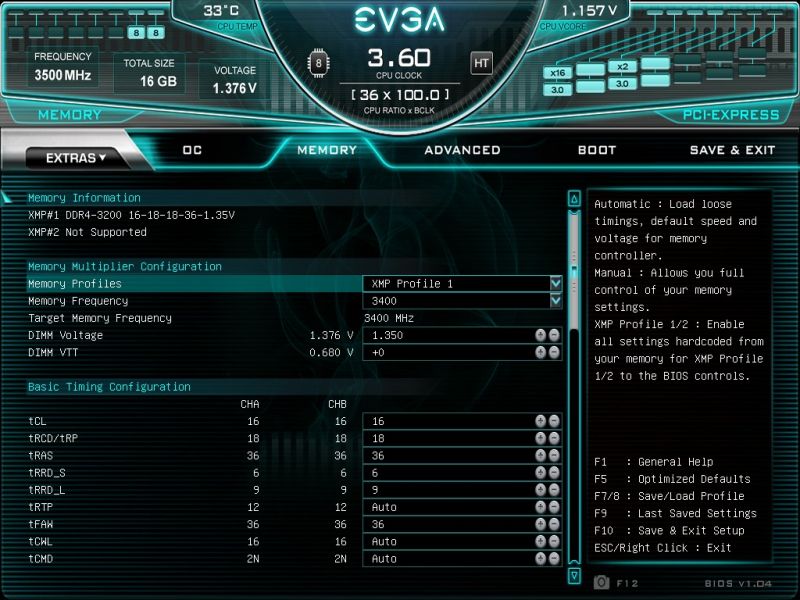800x600 pixels.
Task: Open the ADVANCED tab
Action: (x=462, y=150)
